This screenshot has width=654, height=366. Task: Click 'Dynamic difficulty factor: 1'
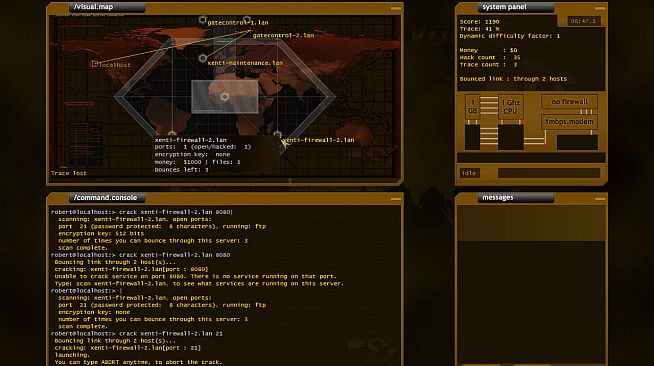coord(510,36)
